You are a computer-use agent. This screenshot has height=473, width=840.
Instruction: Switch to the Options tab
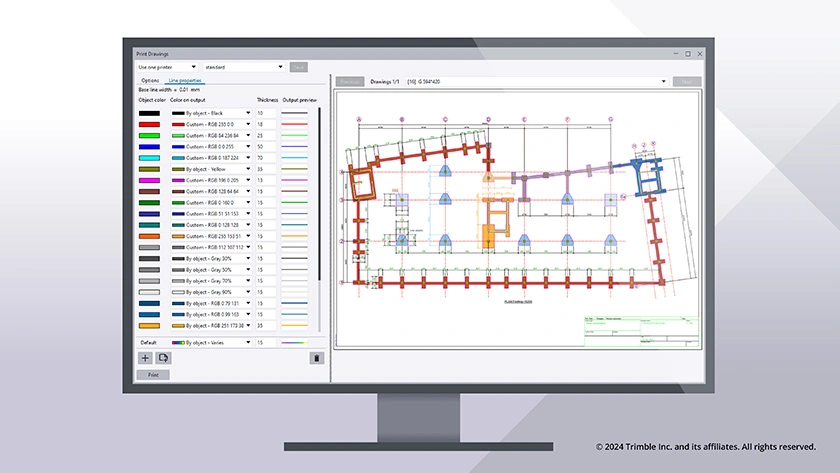click(150, 80)
